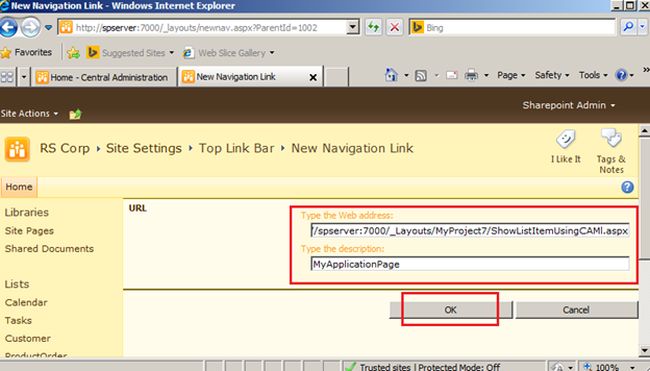Click the Home page toolbar icon

point(391,75)
